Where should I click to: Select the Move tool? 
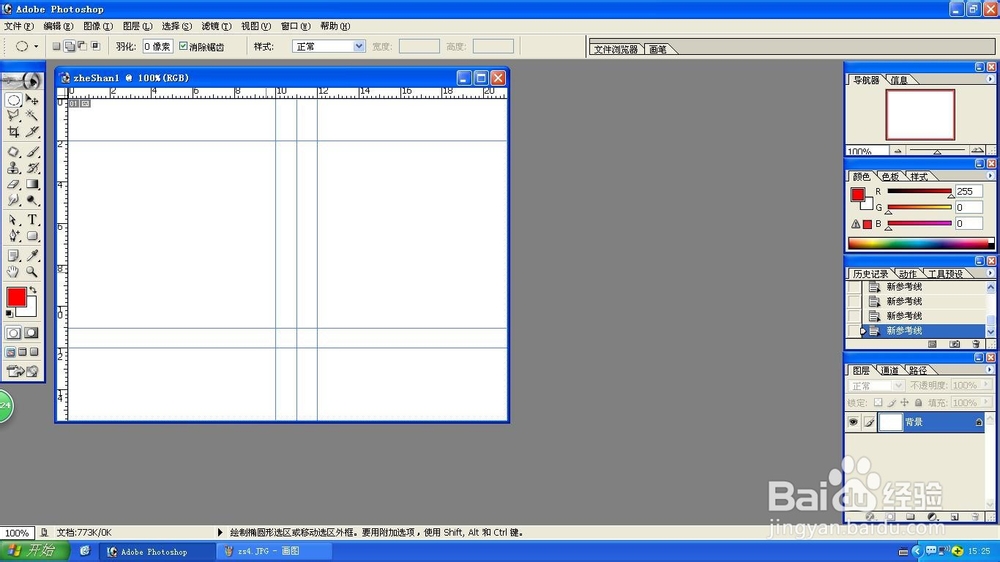tap(32, 100)
